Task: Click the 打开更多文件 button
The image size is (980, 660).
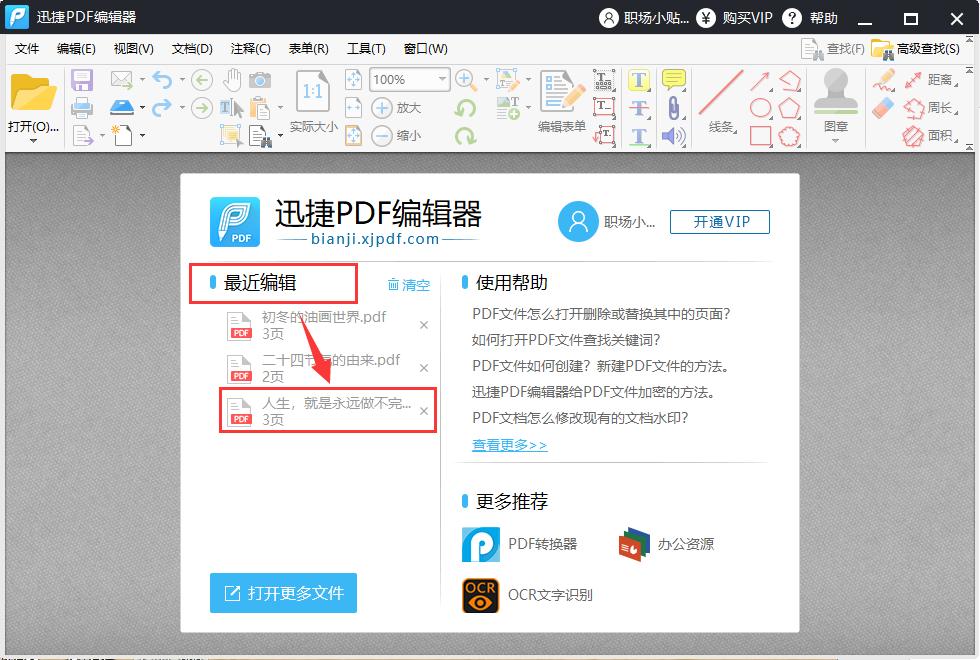Action: pos(283,593)
